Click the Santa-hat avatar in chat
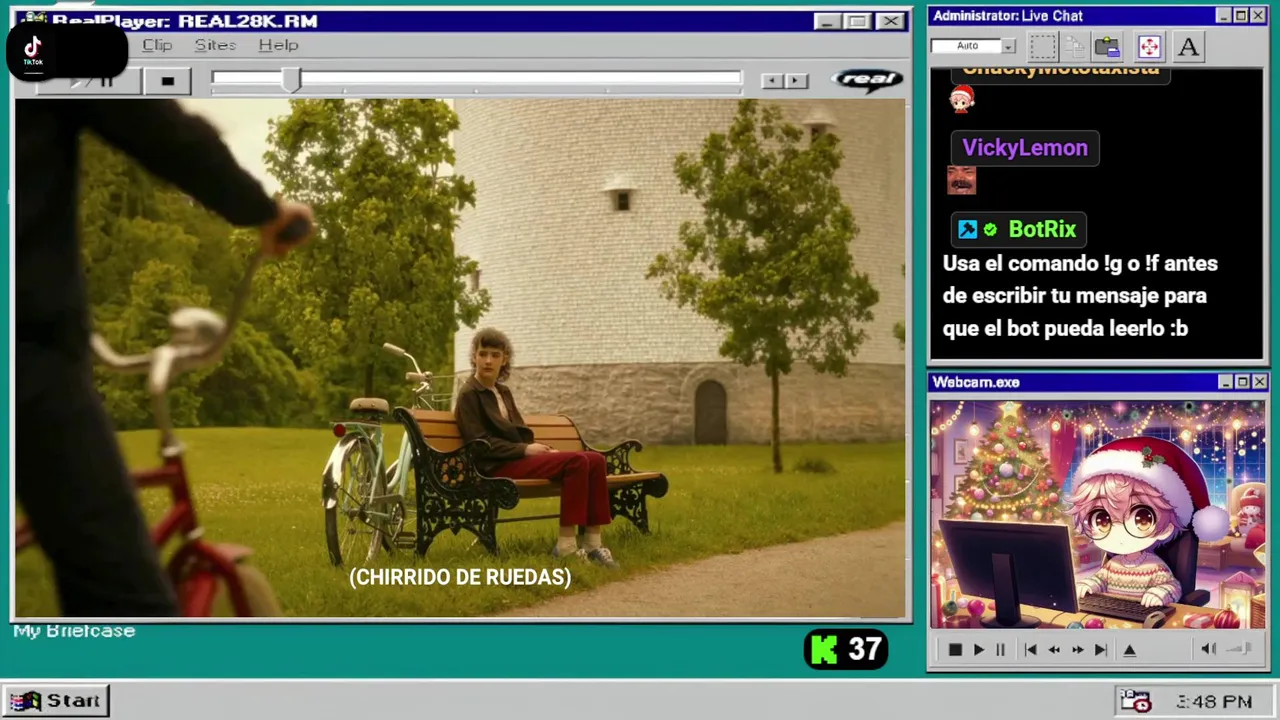The image size is (1280, 720). coord(961,99)
